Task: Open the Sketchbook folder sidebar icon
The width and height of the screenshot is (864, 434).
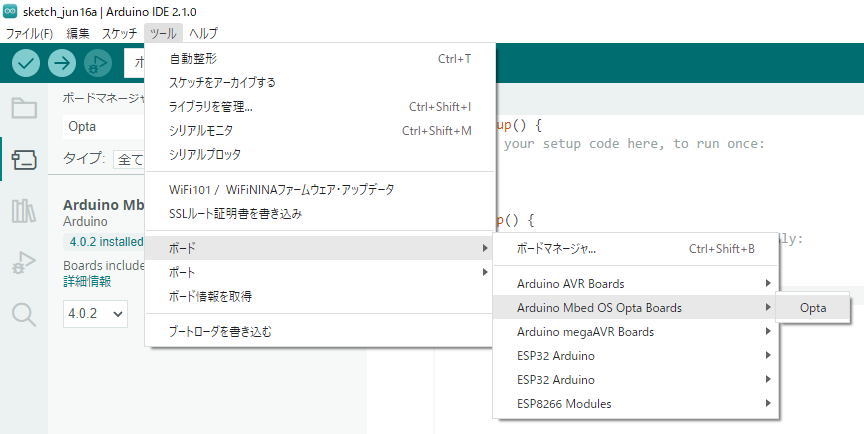Action: 24,108
